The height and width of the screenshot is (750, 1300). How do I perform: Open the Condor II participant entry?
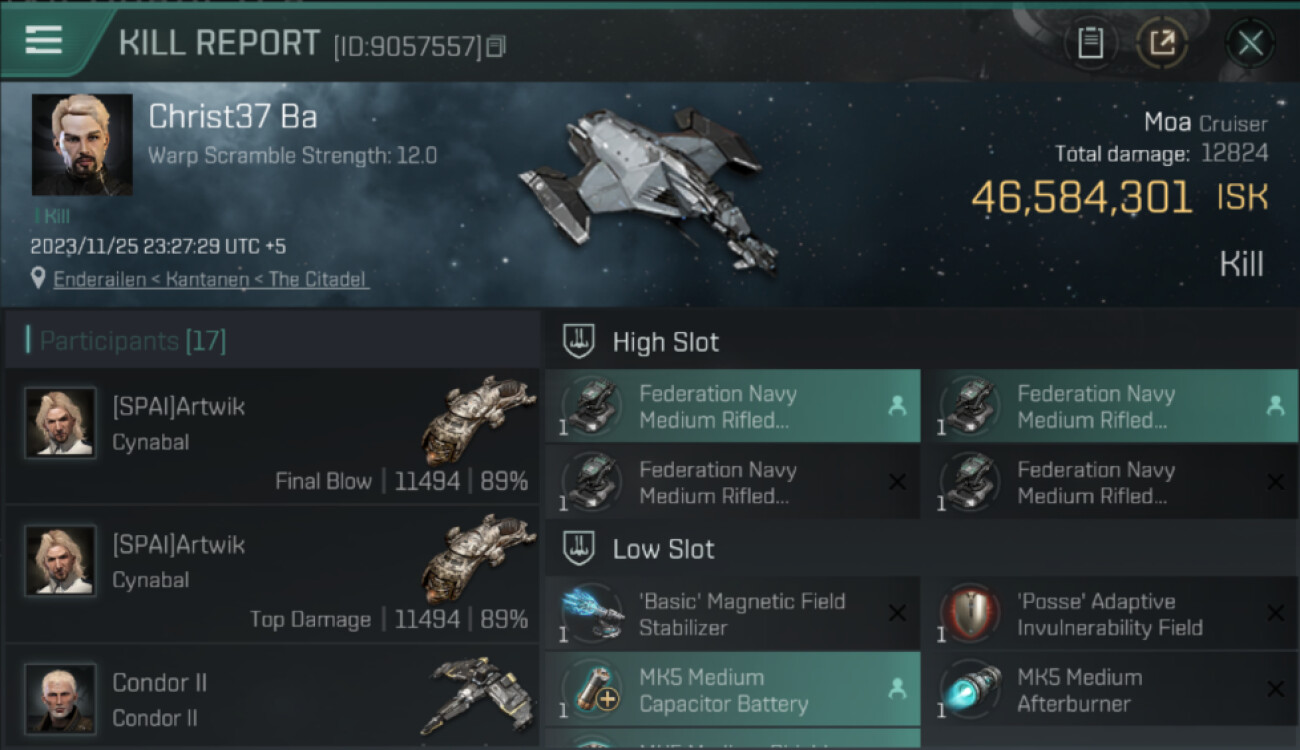click(x=272, y=699)
